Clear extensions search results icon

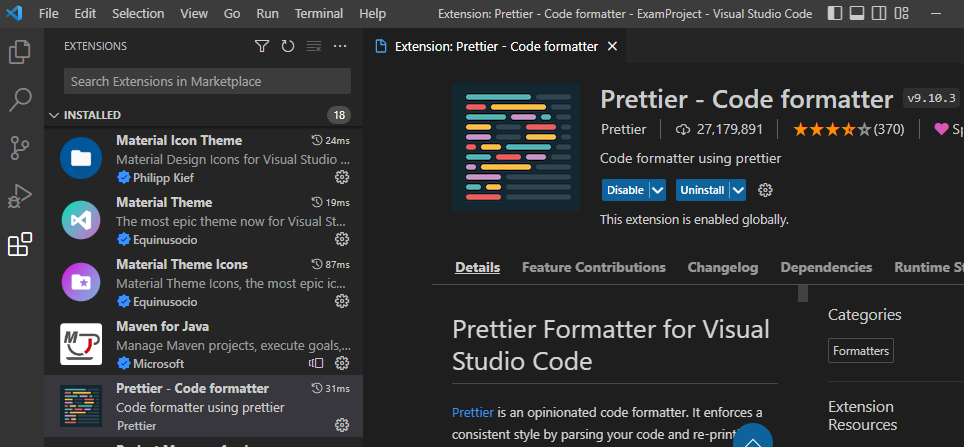tap(314, 46)
